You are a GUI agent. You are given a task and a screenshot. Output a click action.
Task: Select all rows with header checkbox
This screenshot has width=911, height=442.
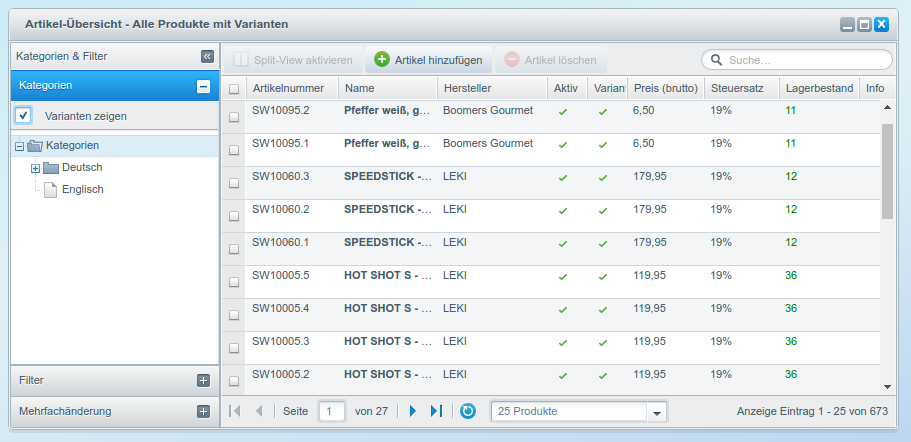click(x=234, y=89)
